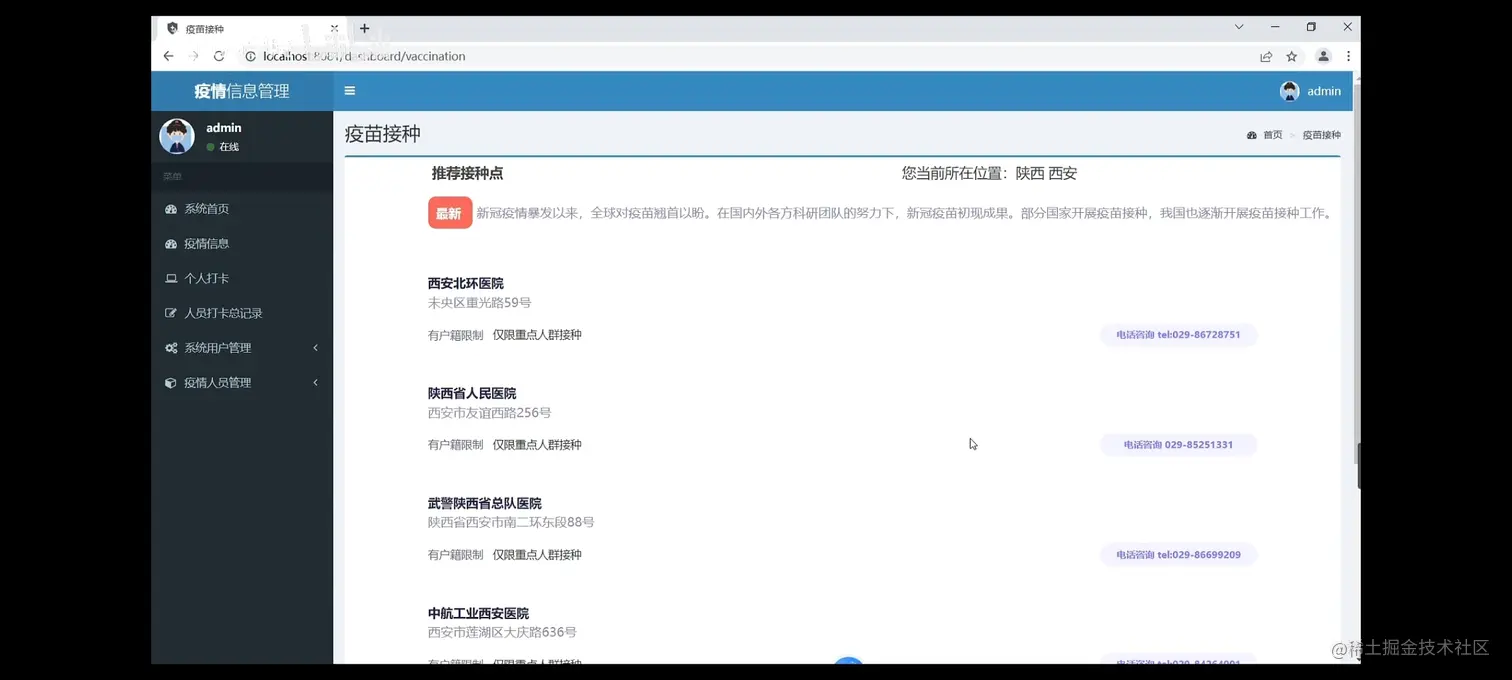Image resolution: width=1512 pixels, height=680 pixels.
Task: Click 电话咨询 tel:029-86699209 button
Action: (x=1178, y=555)
